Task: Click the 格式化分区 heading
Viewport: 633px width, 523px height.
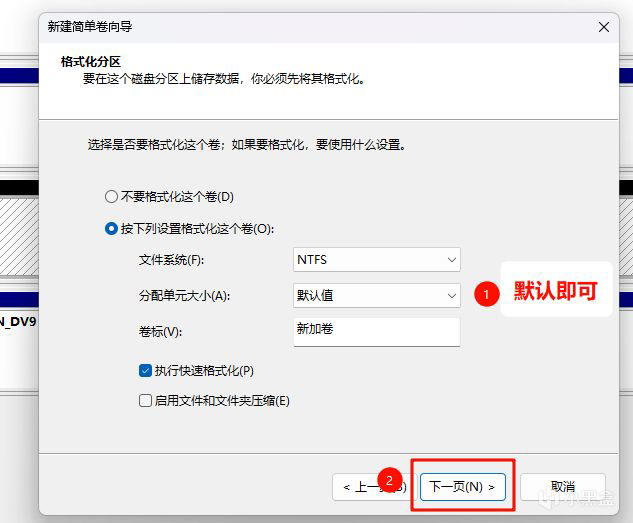Action: tap(90, 62)
